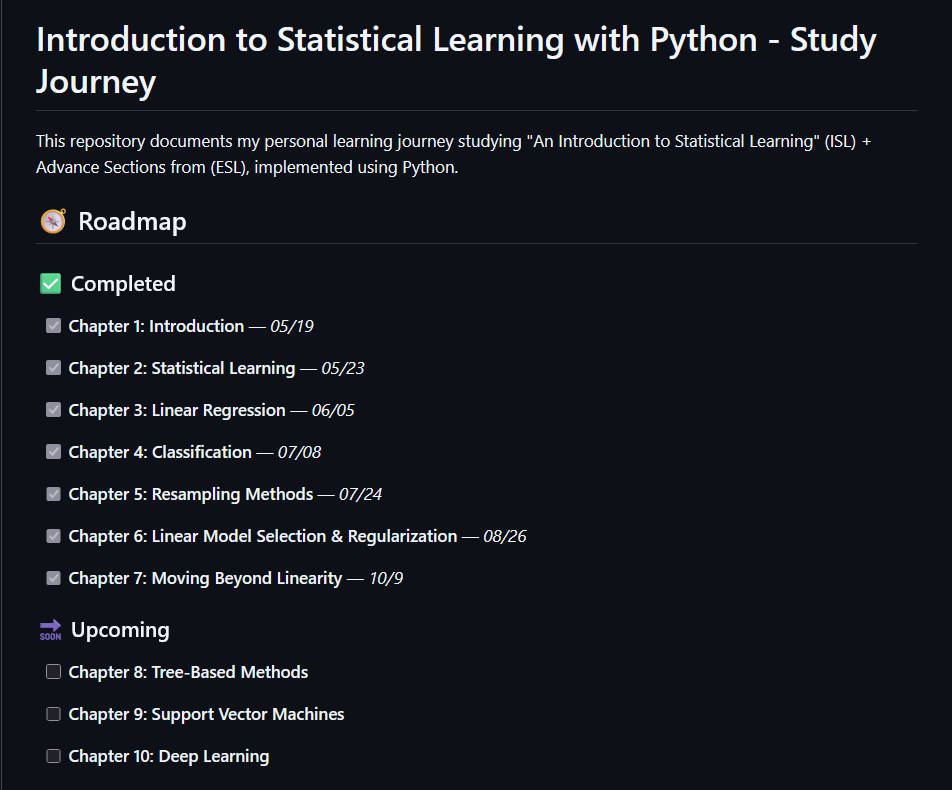Click the text 'Chapter 2: Statistical Learning'
This screenshot has height=790, width=952.
tap(182, 368)
